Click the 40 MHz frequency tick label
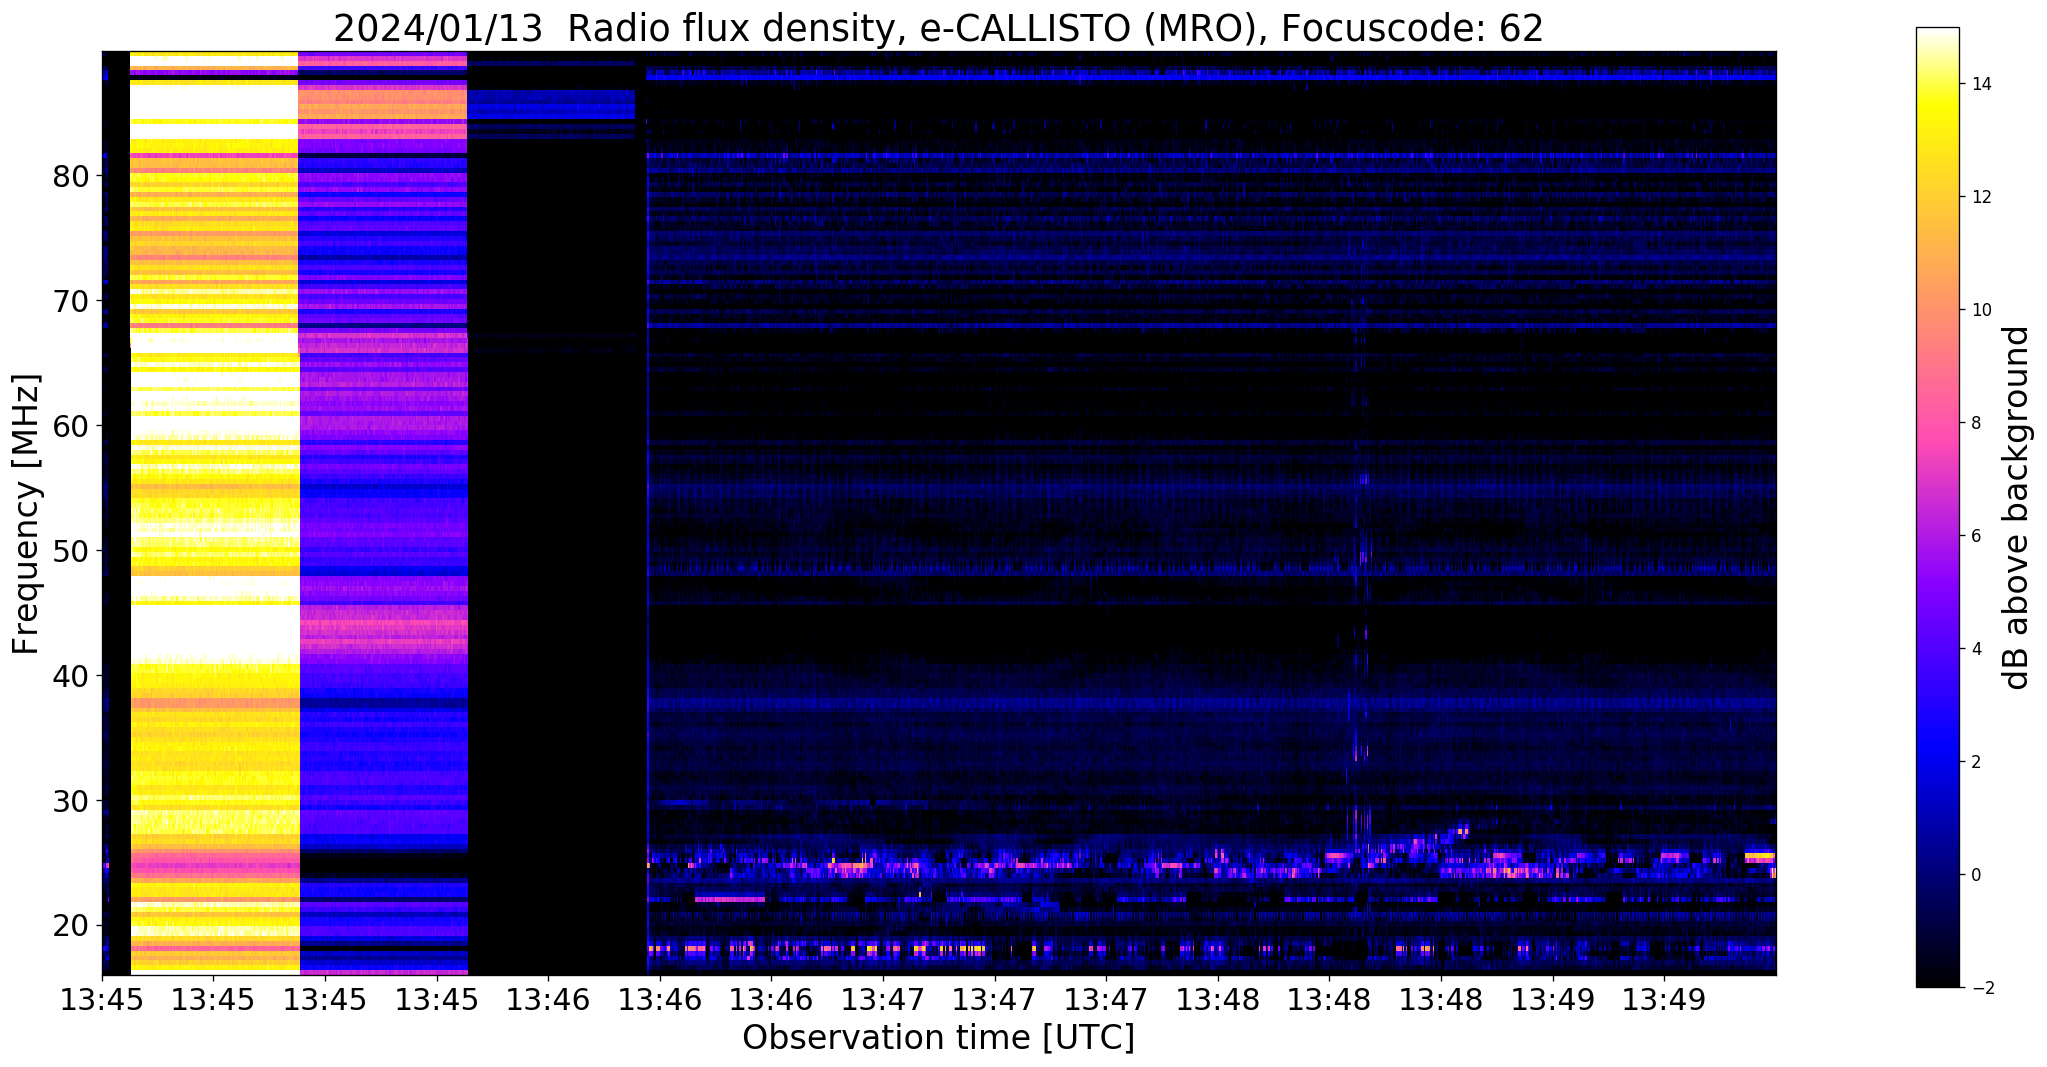2047x1067 pixels. pyautogui.click(x=71, y=676)
